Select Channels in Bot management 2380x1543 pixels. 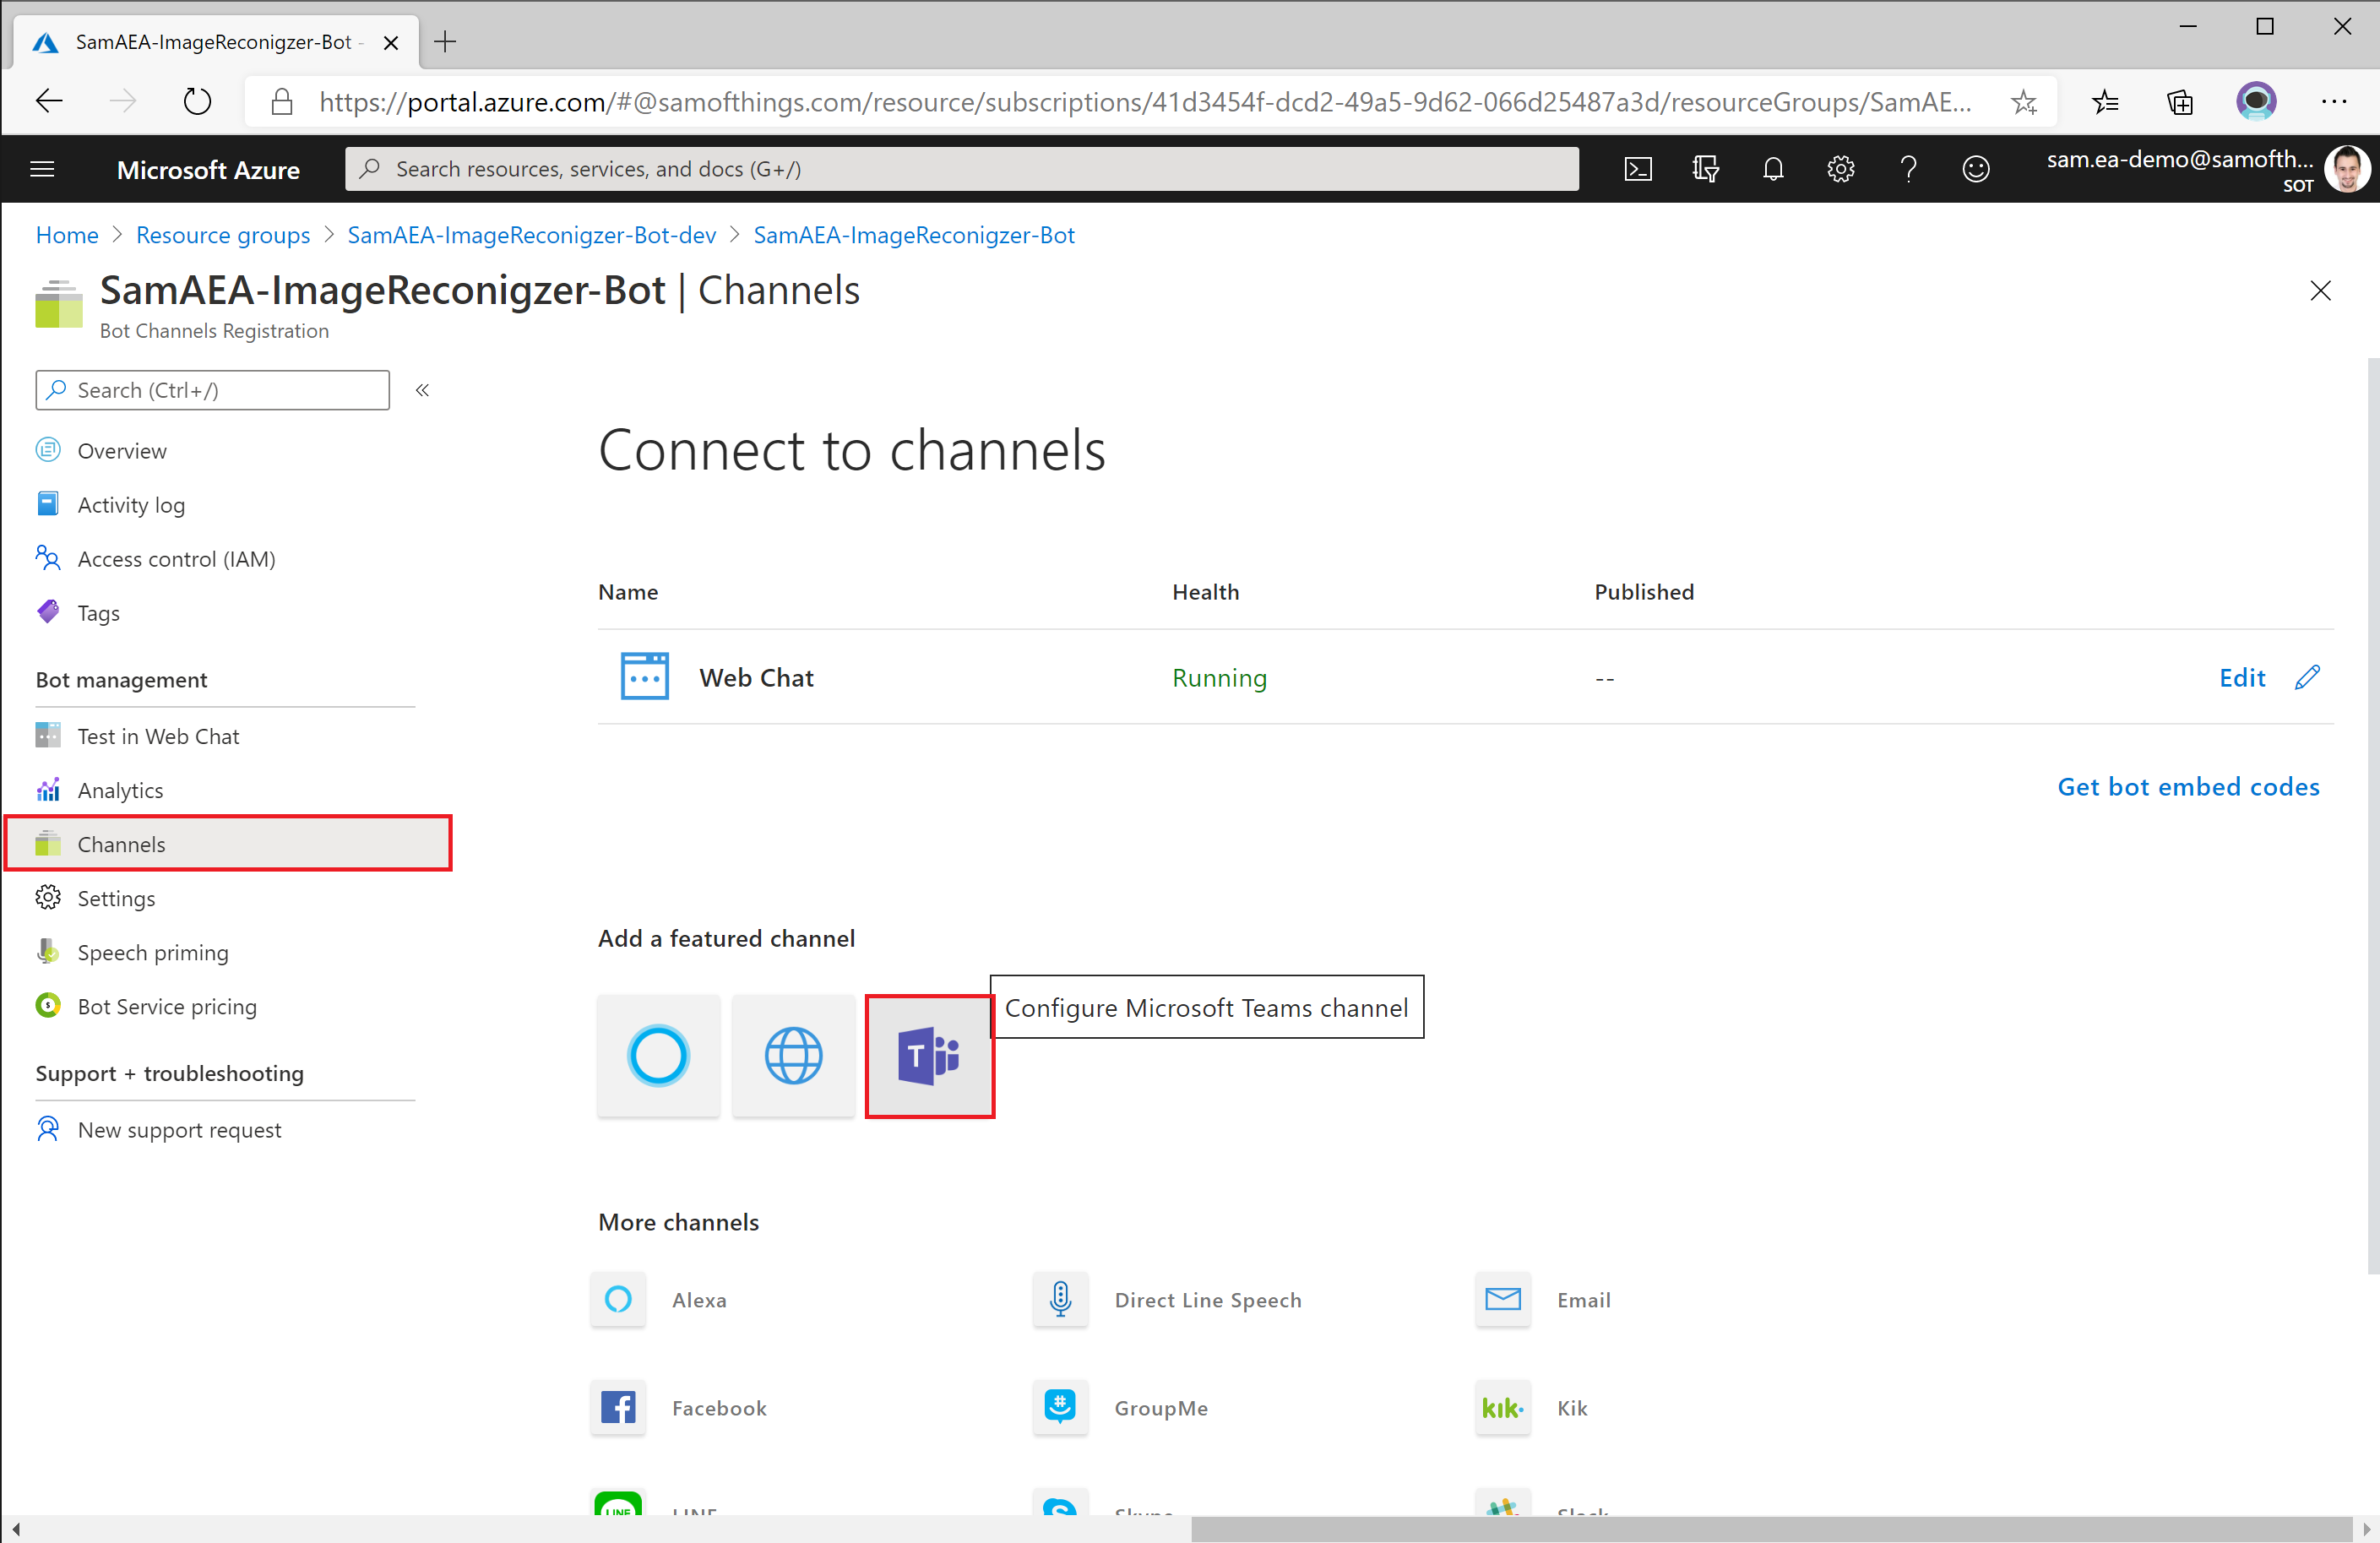point(228,844)
